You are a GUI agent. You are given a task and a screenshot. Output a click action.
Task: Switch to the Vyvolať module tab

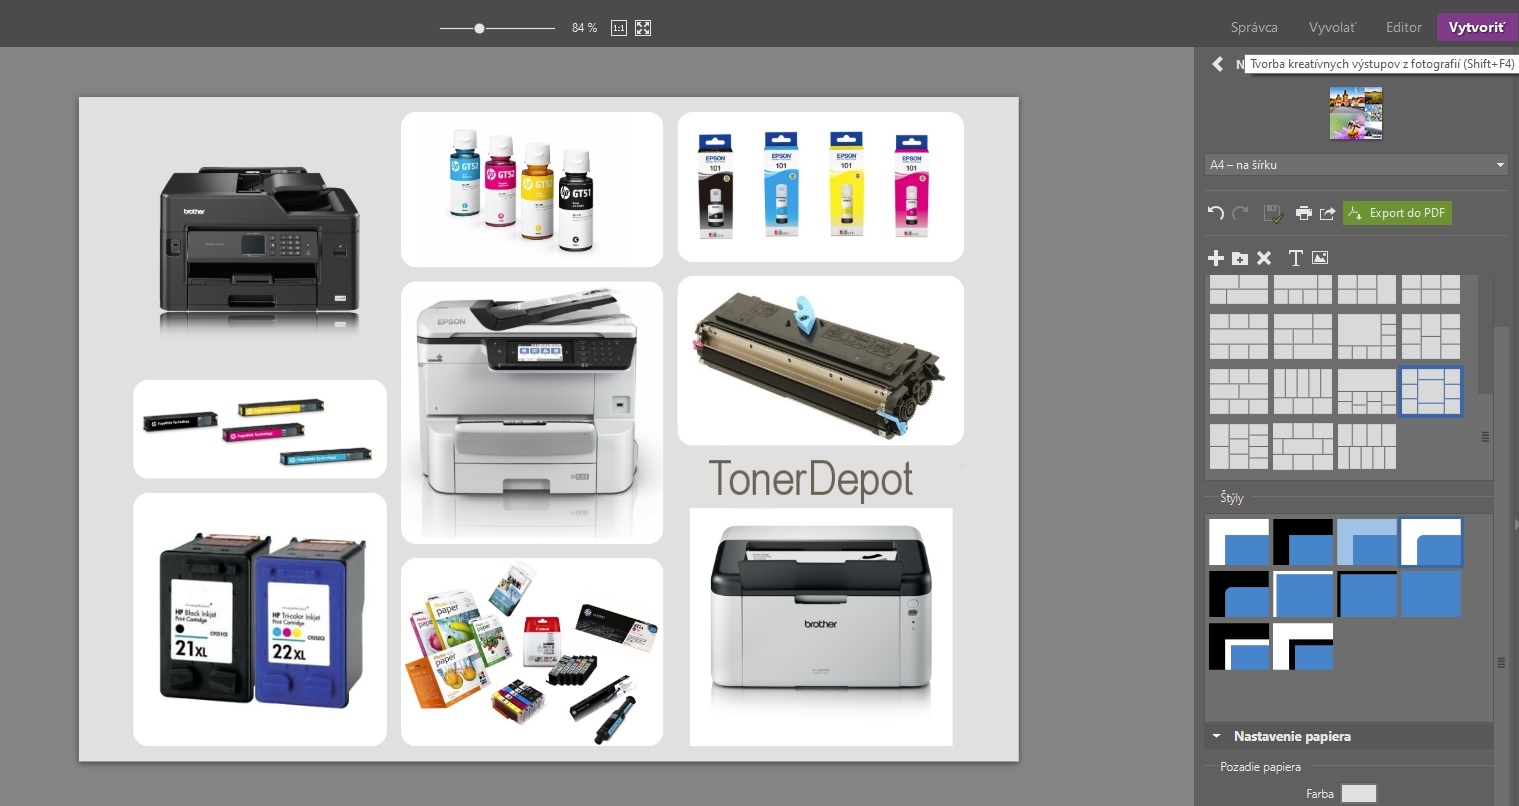1332,27
